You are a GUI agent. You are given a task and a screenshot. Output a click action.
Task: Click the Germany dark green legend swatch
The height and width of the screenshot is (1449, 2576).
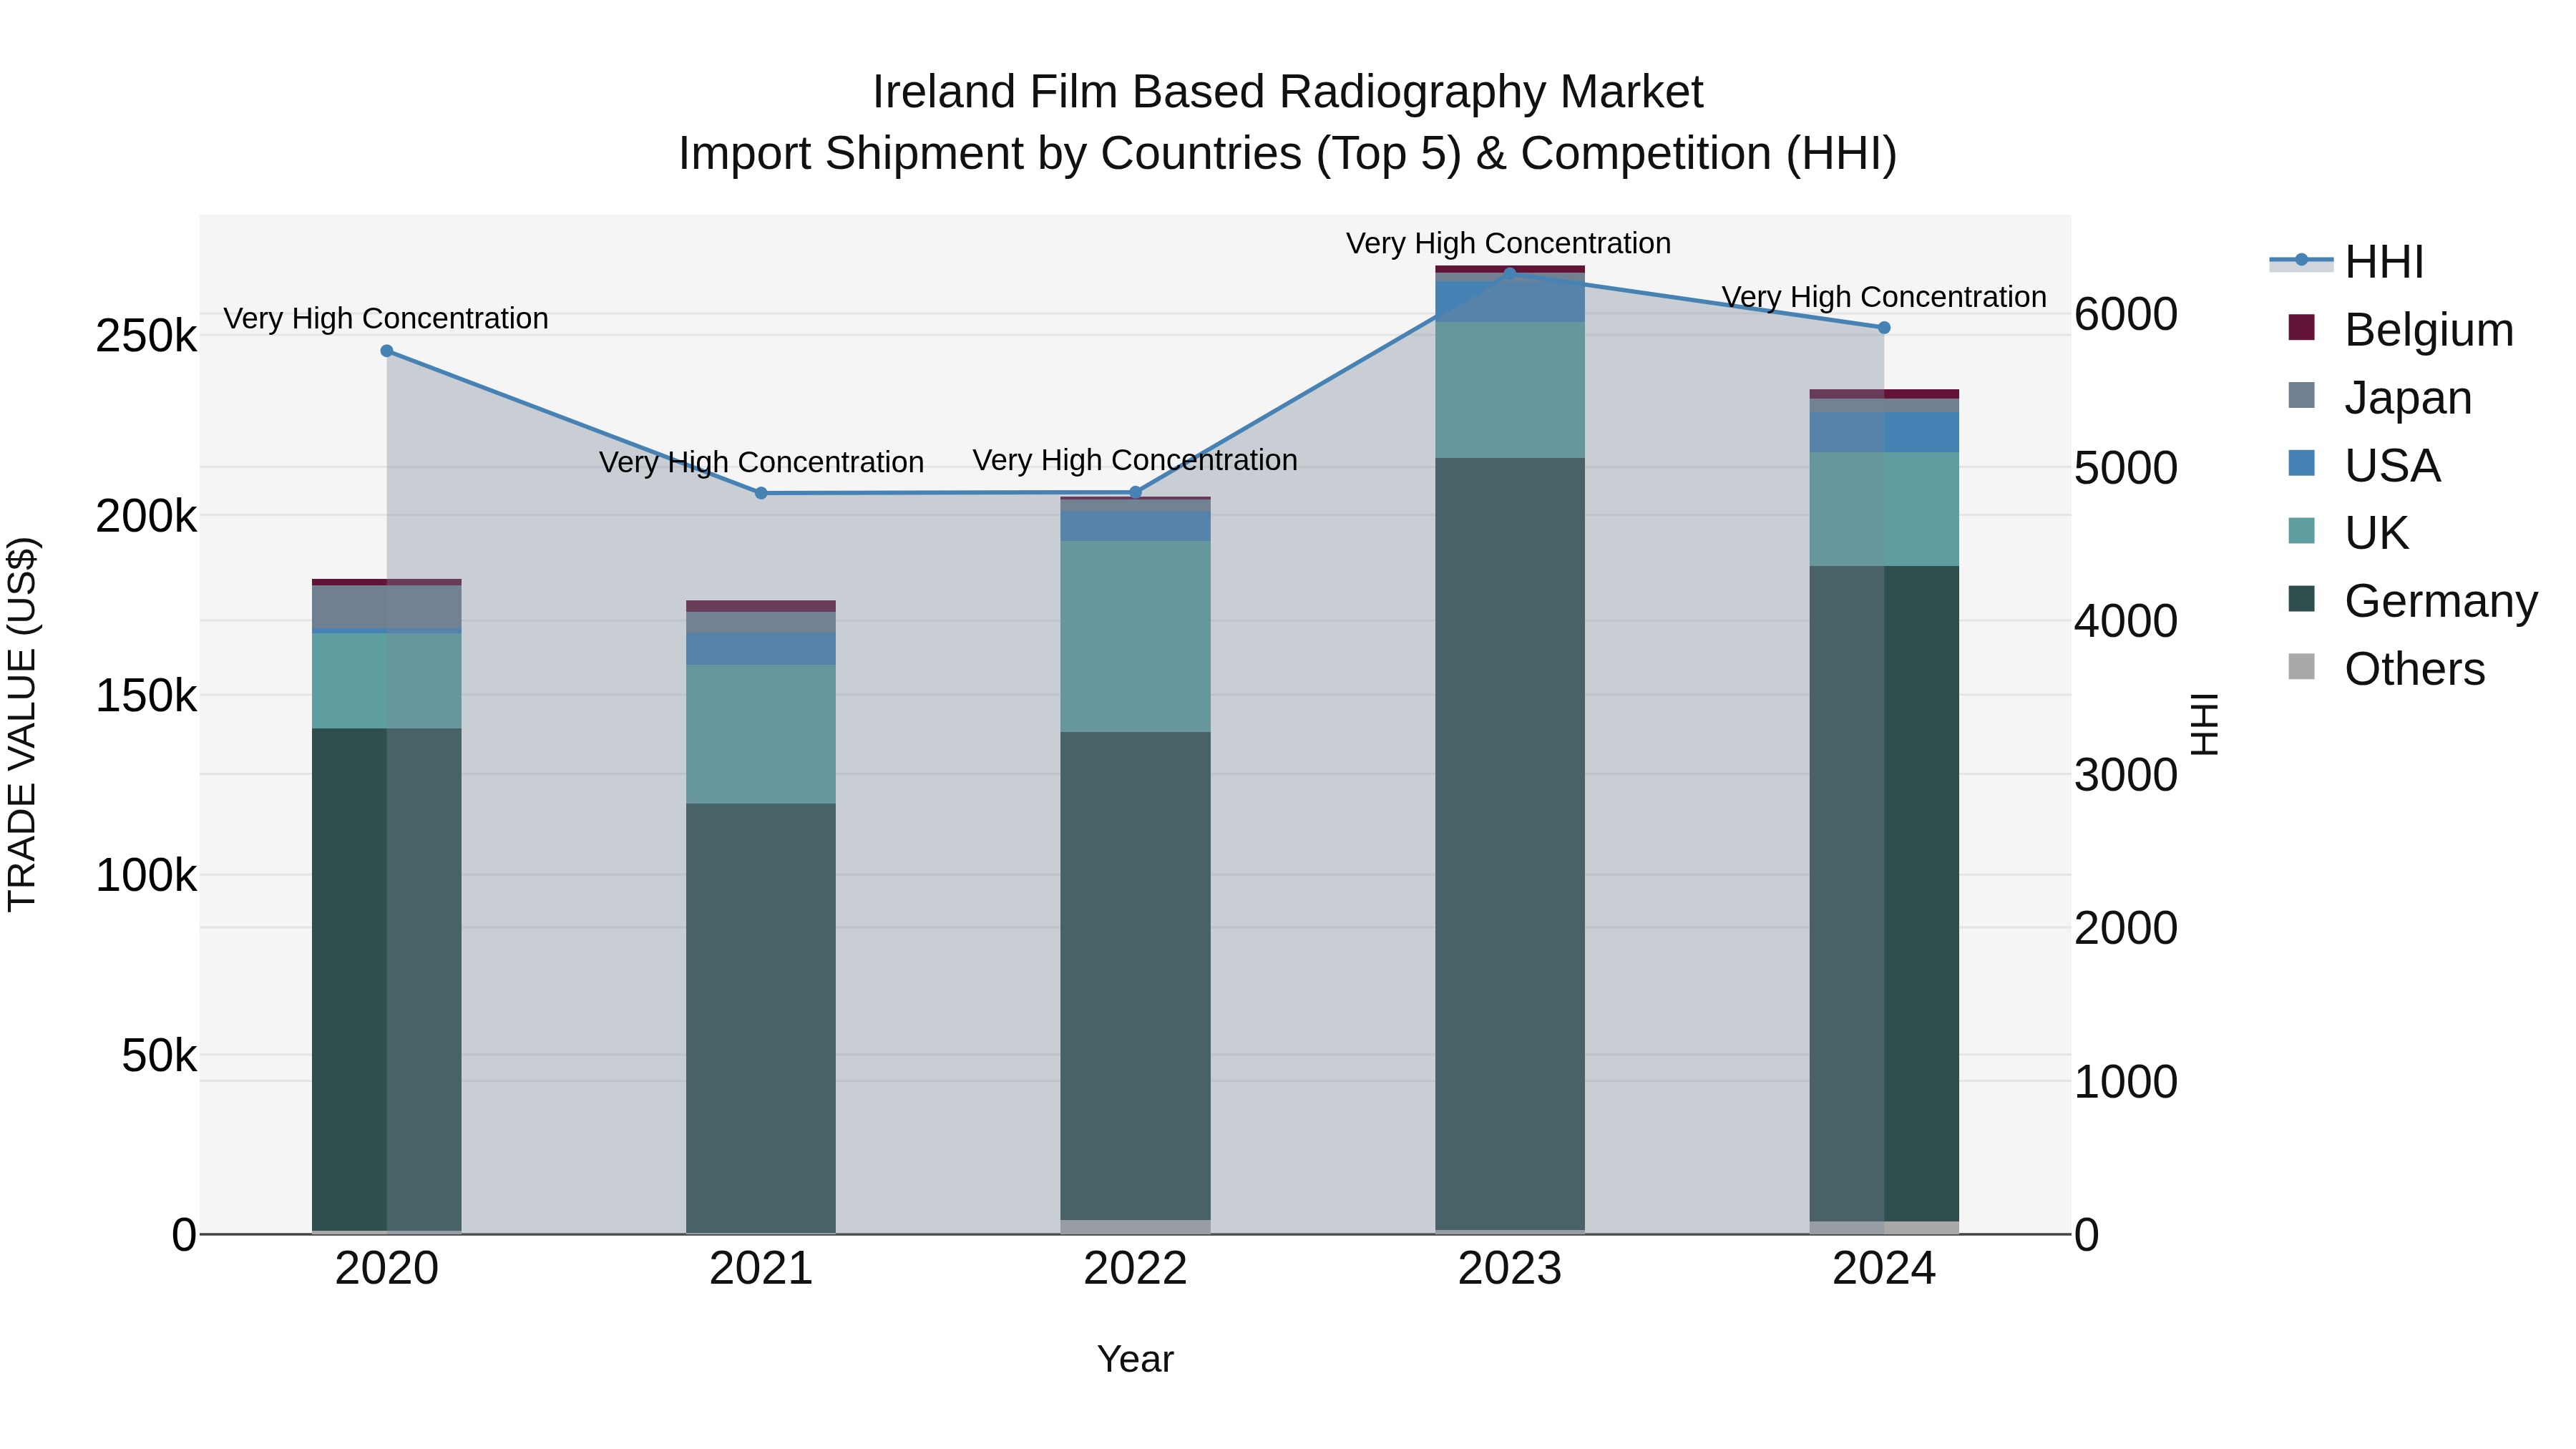(x=2301, y=599)
